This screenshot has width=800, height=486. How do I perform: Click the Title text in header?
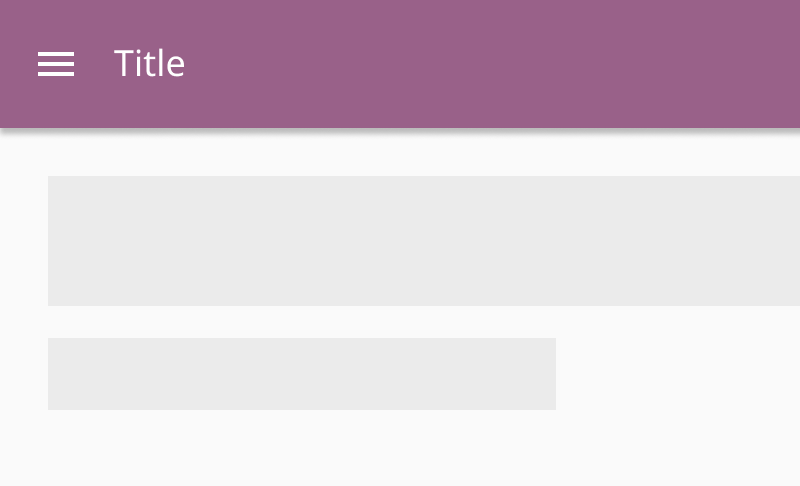pos(149,64)
